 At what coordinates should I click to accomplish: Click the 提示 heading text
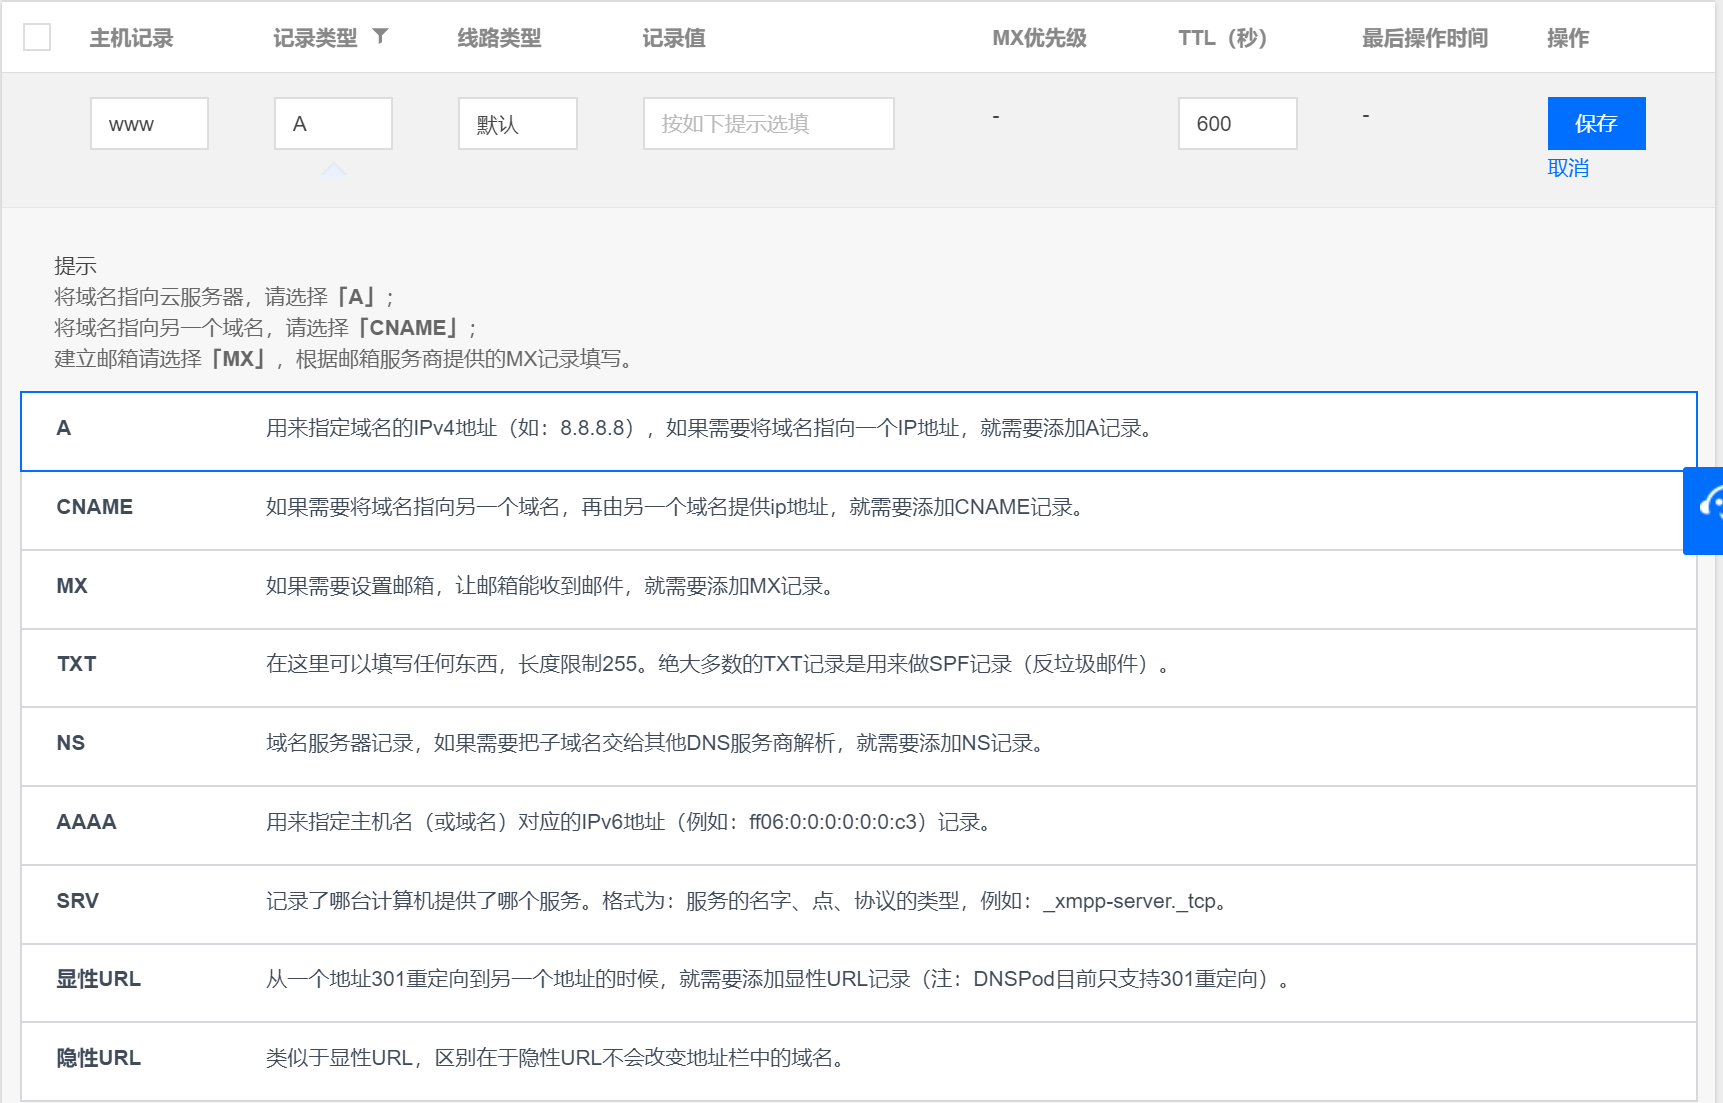(75, 266)
